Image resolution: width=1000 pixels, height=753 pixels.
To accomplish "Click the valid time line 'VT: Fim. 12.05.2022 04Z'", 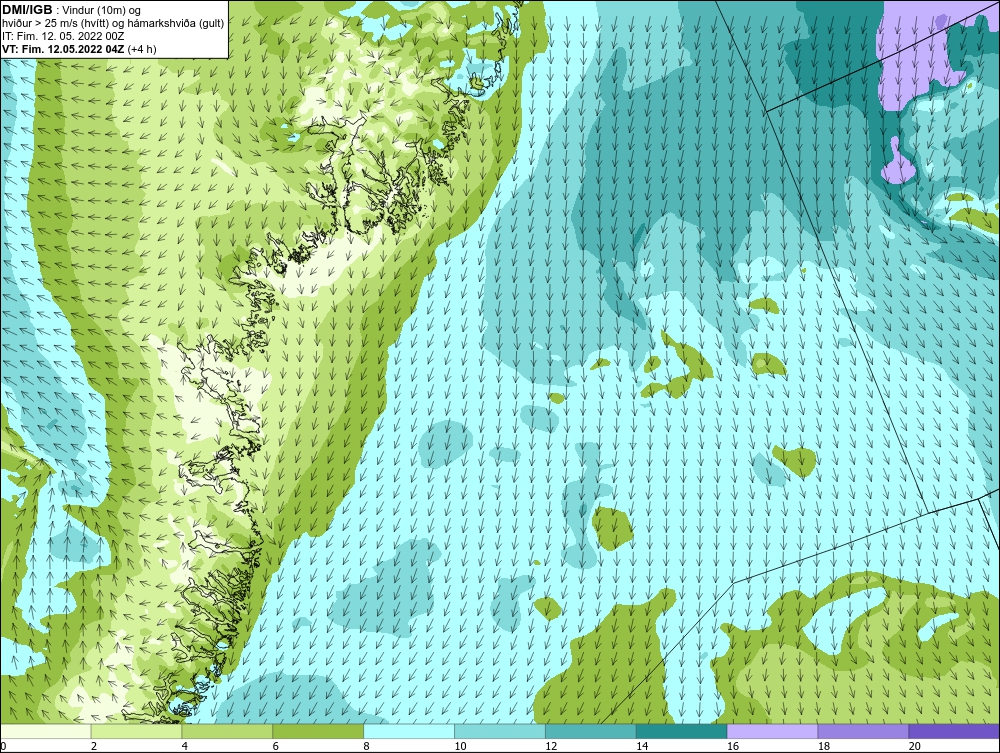I will 64,49.
